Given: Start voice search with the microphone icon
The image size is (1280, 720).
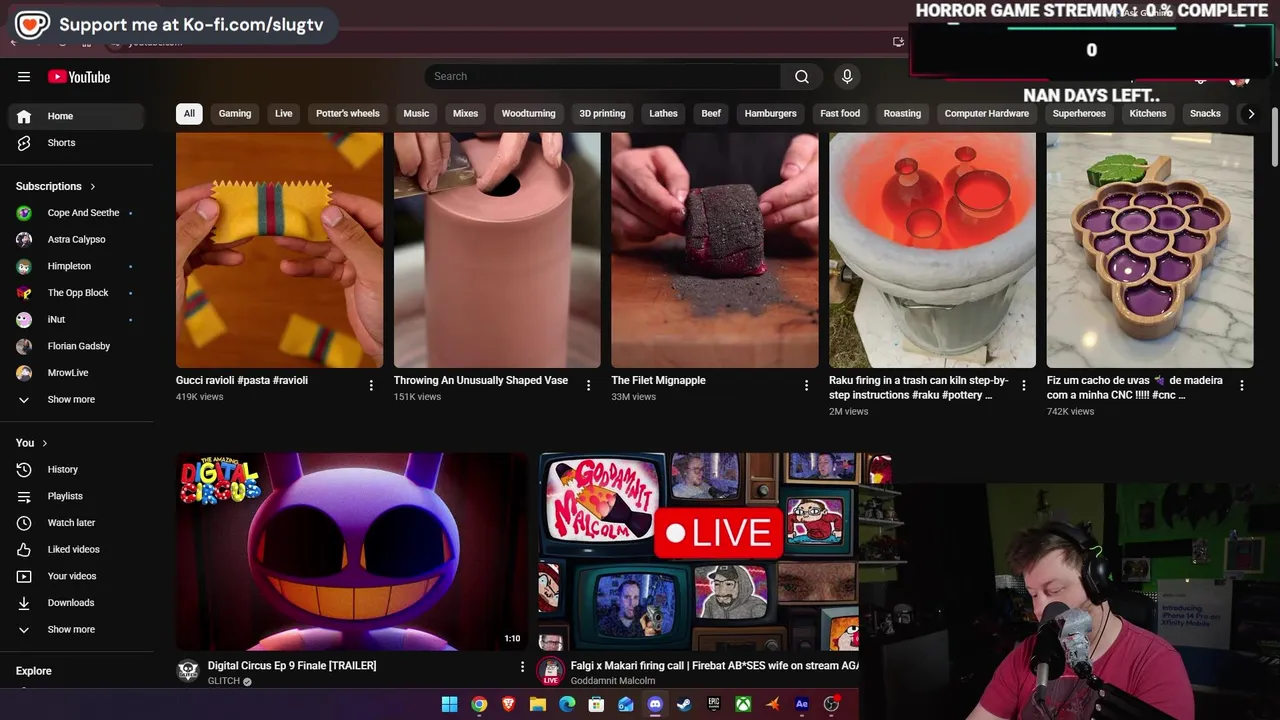Looking at the screenshot, I should pos(847,77).
